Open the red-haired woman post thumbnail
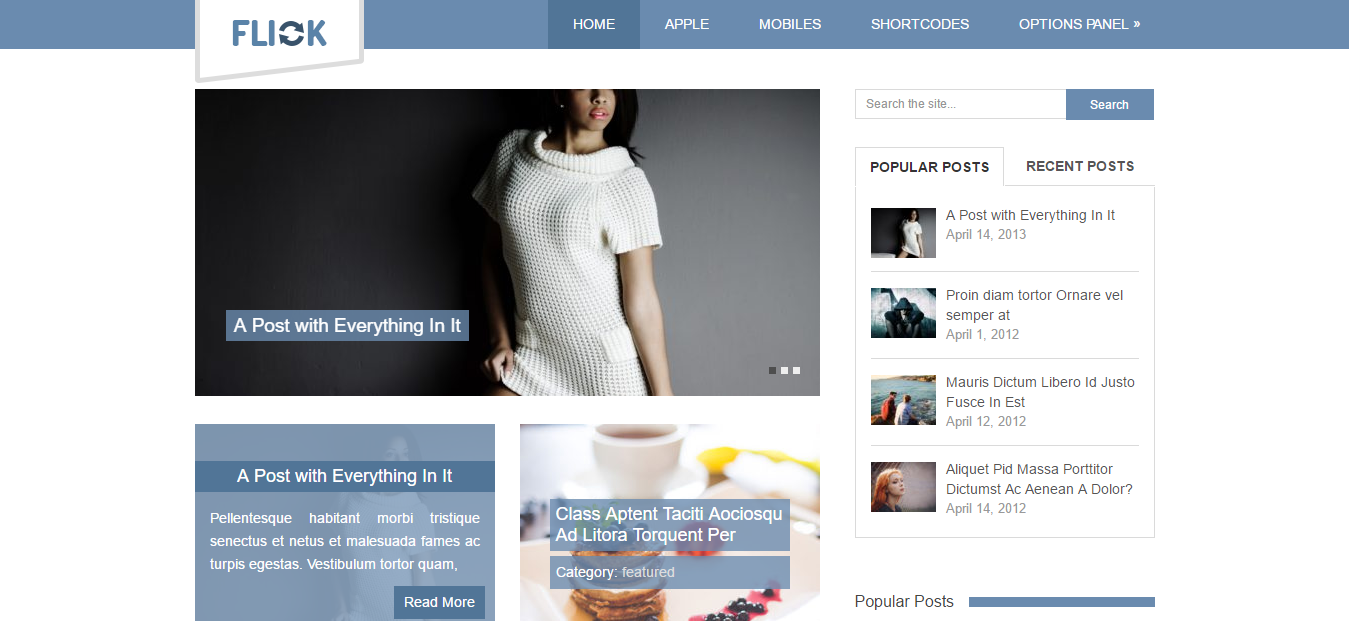Viewport: 1349px width, 621px height. coord(903,487)
